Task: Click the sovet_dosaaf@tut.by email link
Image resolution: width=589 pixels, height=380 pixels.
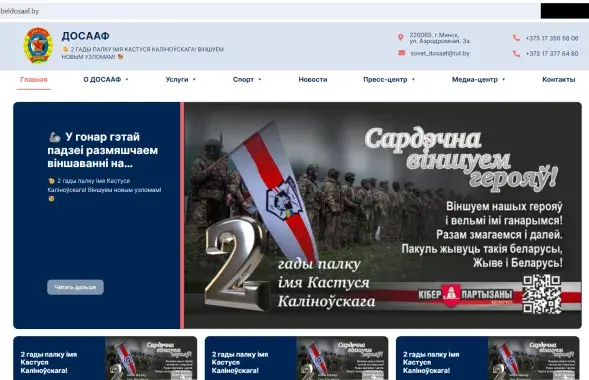Action: pos(440,53)
